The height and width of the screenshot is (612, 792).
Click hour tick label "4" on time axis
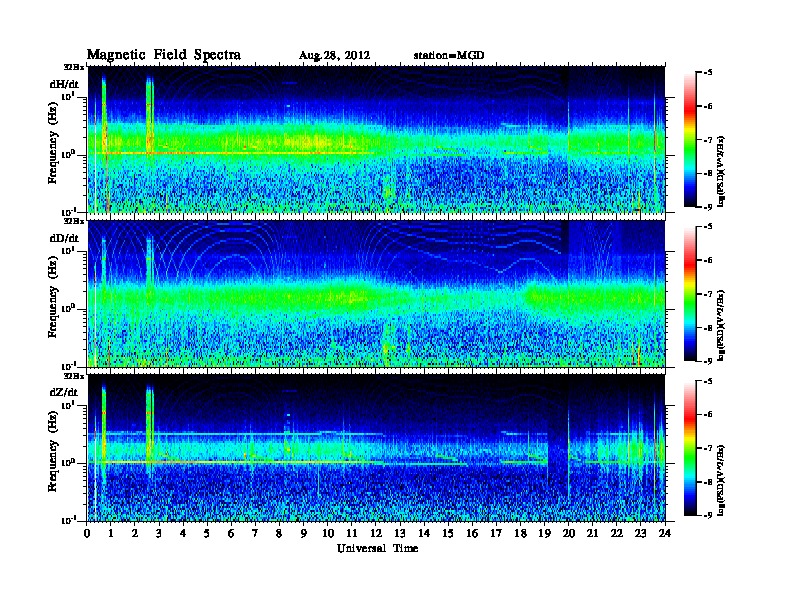[x=183, y=533]
